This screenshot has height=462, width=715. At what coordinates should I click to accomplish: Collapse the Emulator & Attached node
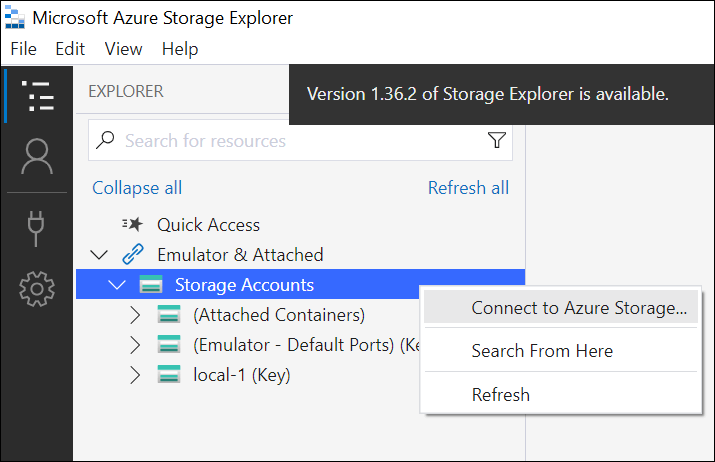coord(100,255)
